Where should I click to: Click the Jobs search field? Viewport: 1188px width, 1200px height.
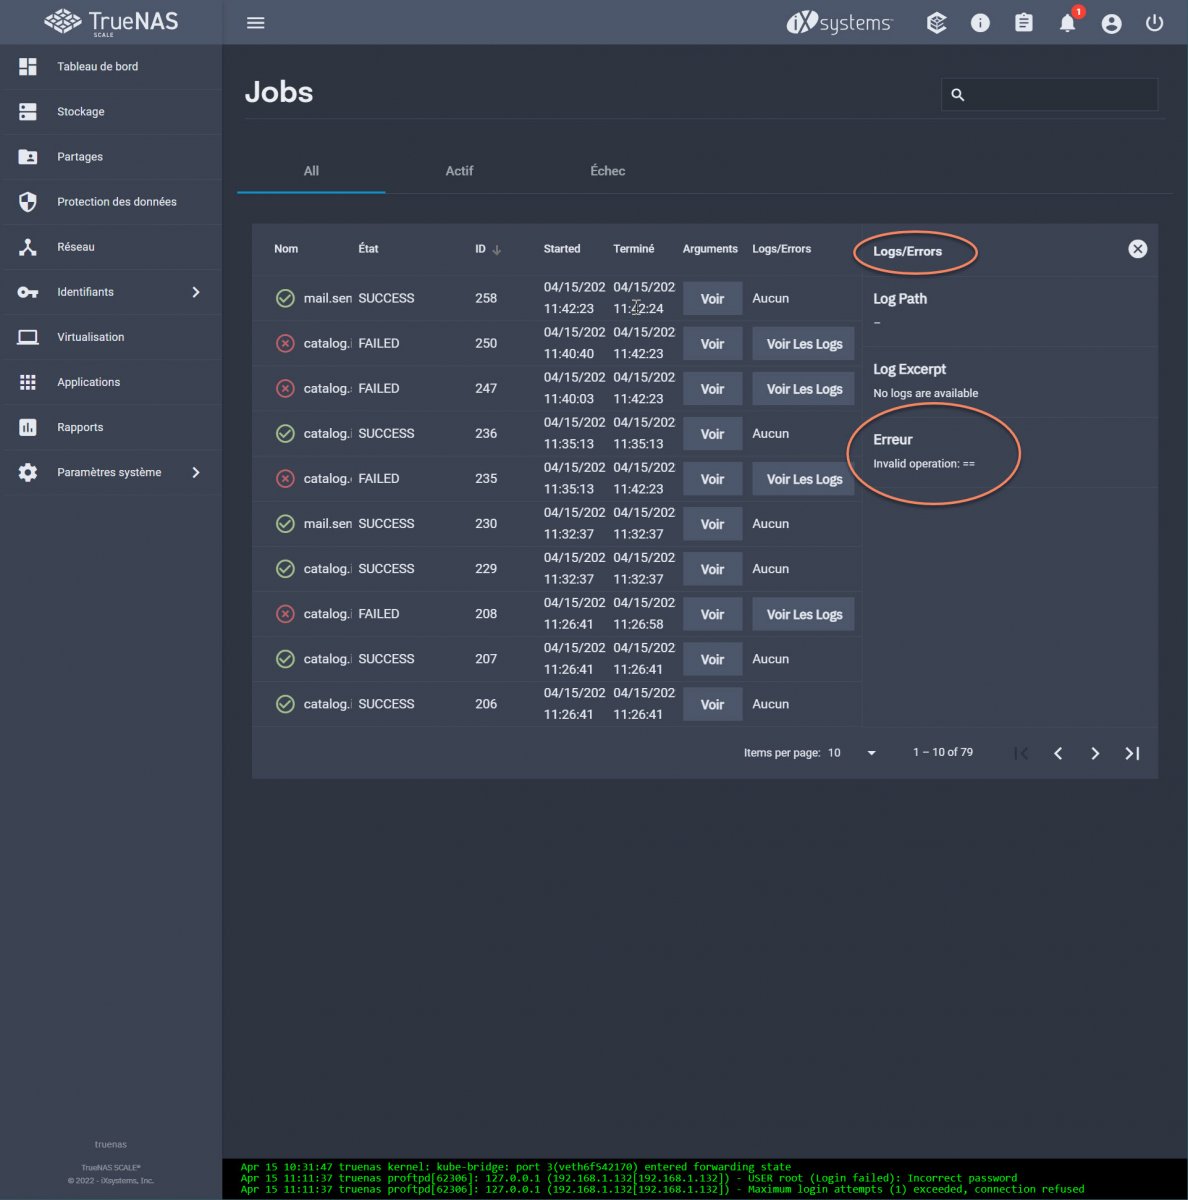tap(1049, 94)
